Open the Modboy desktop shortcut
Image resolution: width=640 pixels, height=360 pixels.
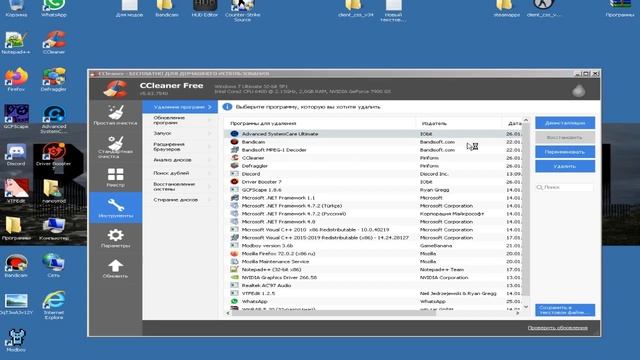(x=16, y=340)
